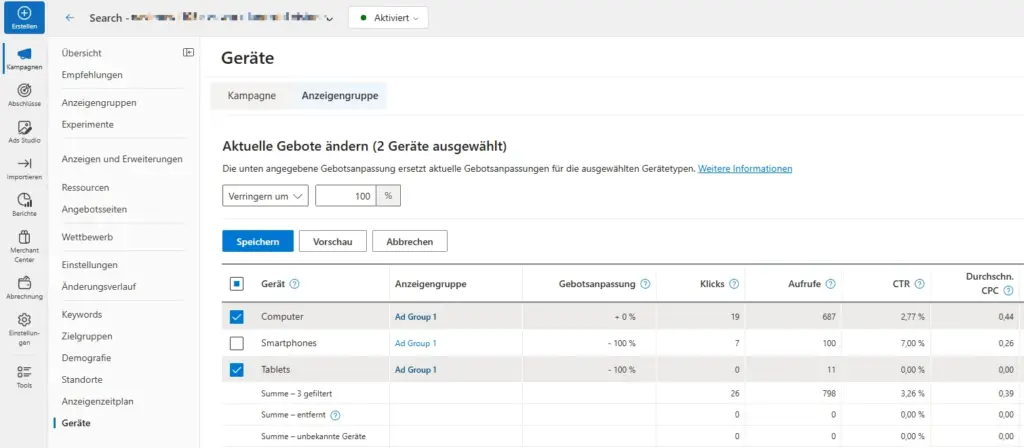Open Empfehlungen in the side menu

click(x=92, y=74)
